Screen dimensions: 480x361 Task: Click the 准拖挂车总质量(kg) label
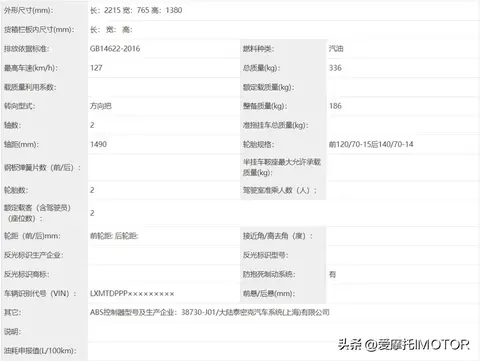pyautogui.click(x=276, y=125)
